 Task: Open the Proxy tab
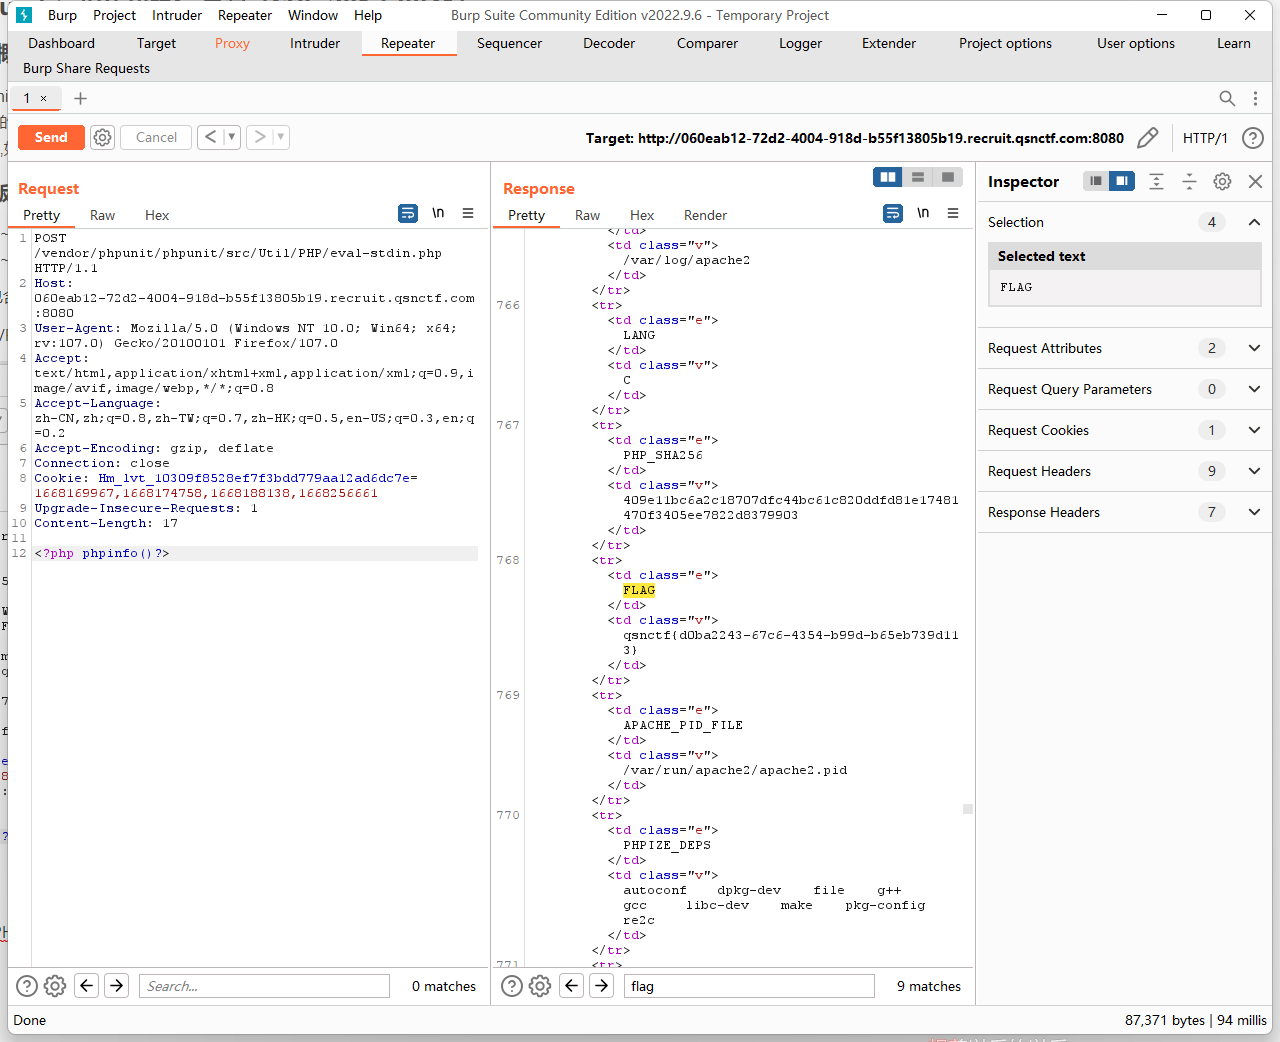point(232,43)
